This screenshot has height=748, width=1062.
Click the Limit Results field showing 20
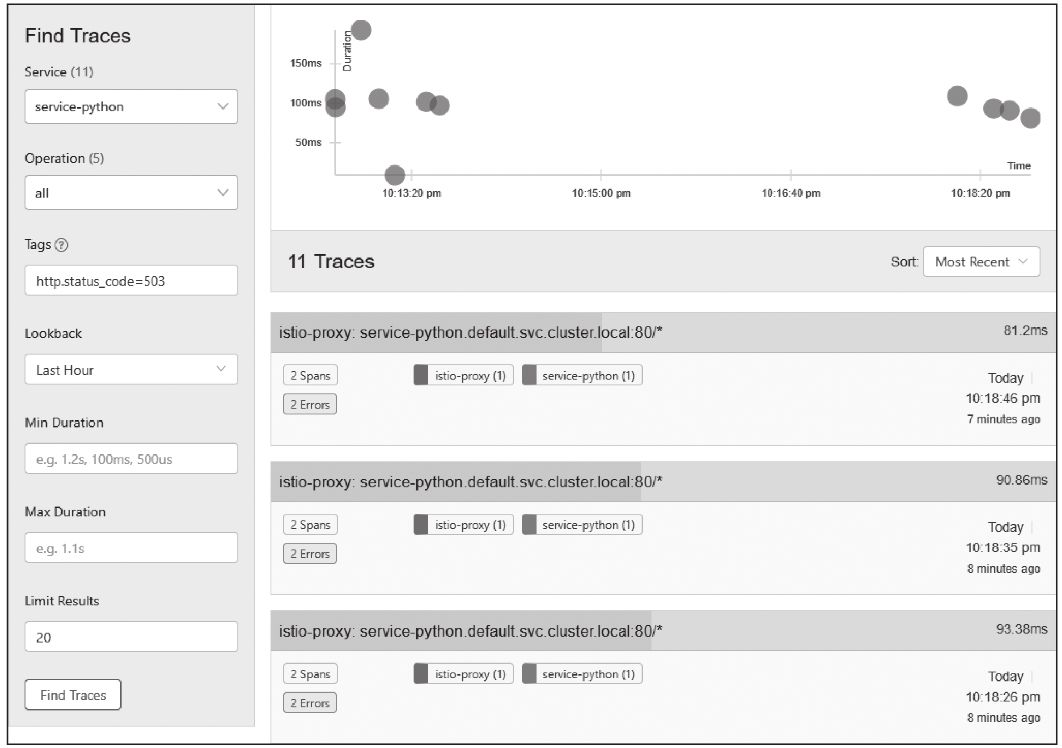[x=130, y=637]
